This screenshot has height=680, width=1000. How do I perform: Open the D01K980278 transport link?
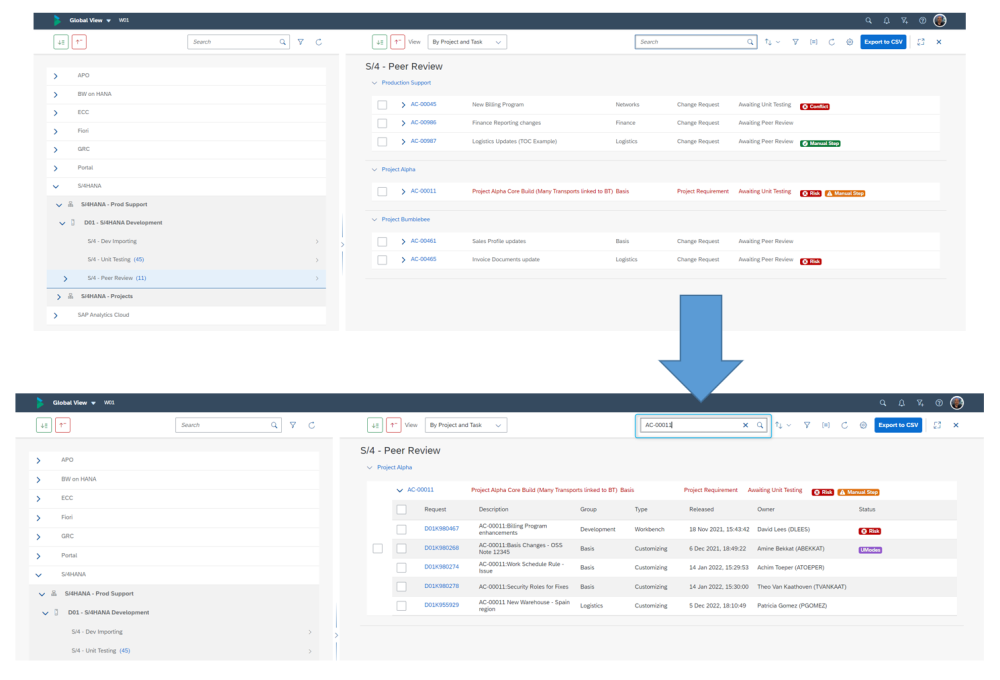tap(441, 586)
